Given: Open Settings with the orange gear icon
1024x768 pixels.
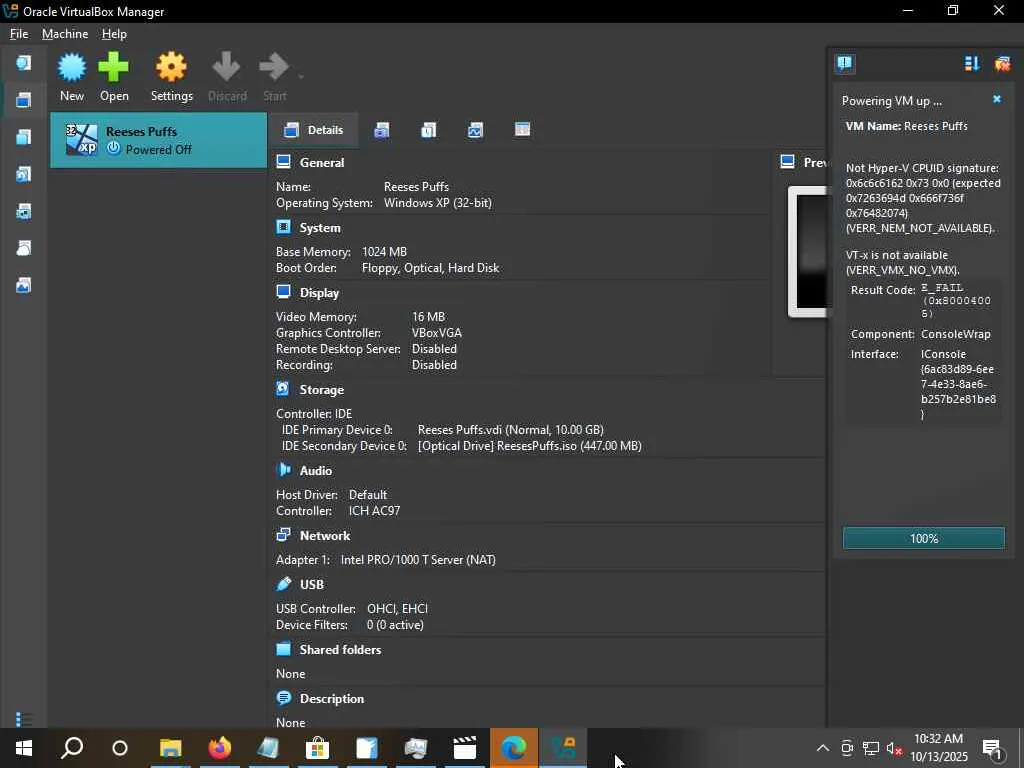Looking at the screenshot, I should [x=171, y=67].
